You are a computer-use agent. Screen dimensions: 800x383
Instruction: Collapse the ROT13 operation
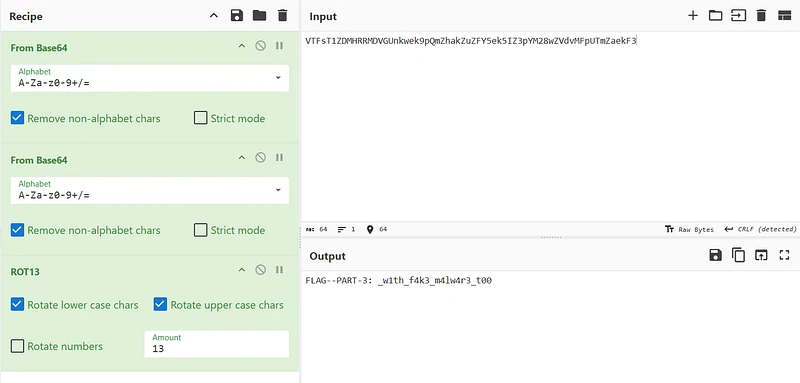pyautogui.click(x=242, y=270)
